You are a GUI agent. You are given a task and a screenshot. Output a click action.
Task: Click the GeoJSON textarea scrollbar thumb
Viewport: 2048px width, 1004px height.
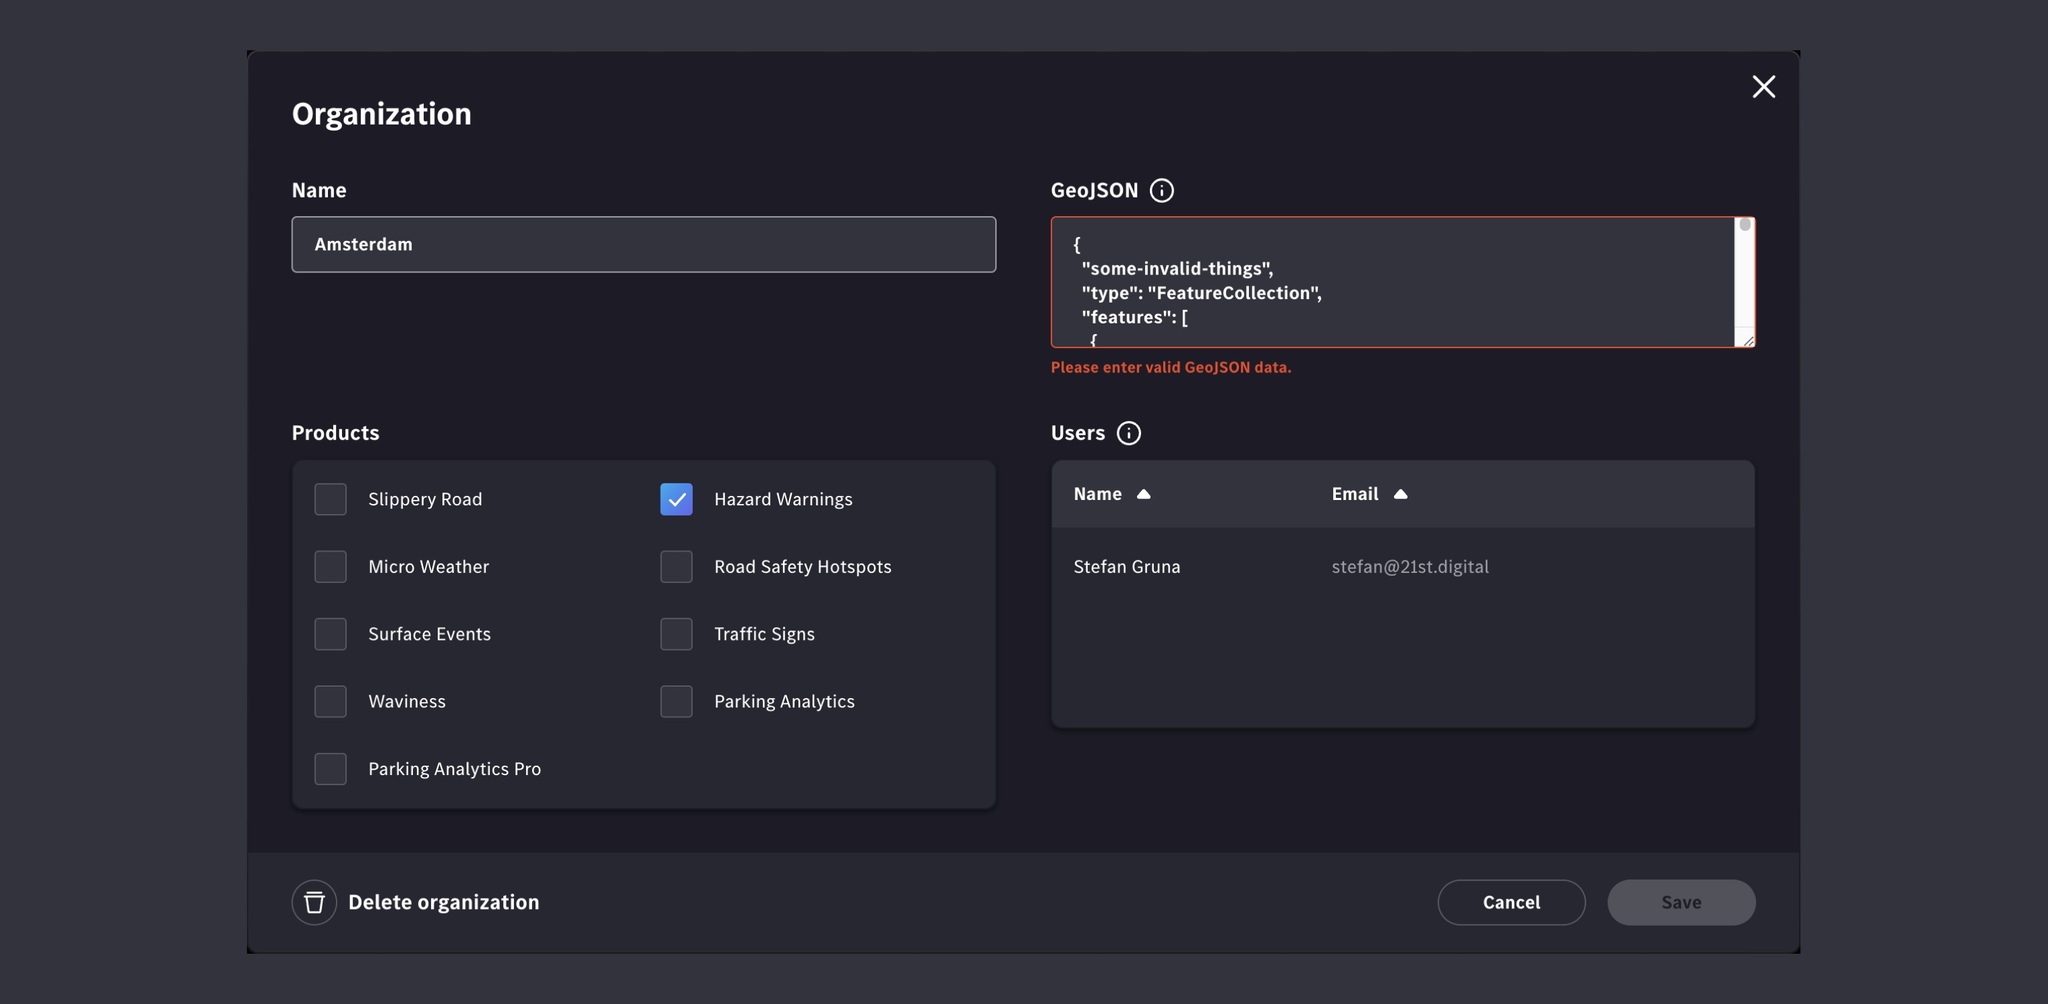[1745, 225]
